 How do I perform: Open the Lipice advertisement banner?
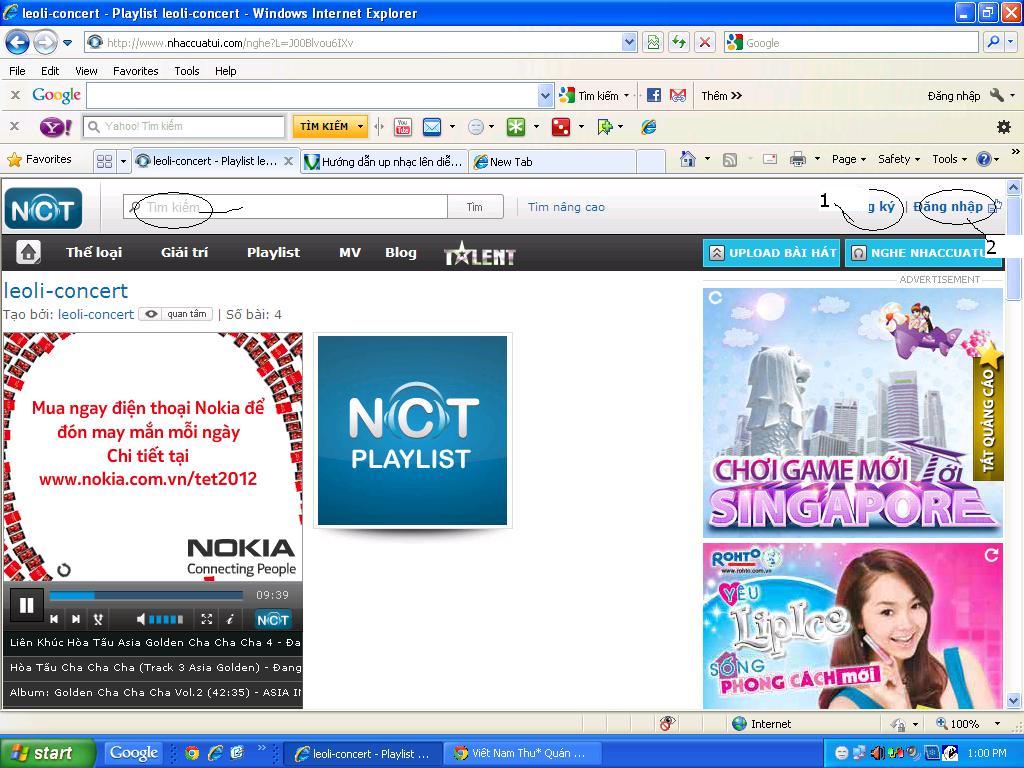[853, 626]
